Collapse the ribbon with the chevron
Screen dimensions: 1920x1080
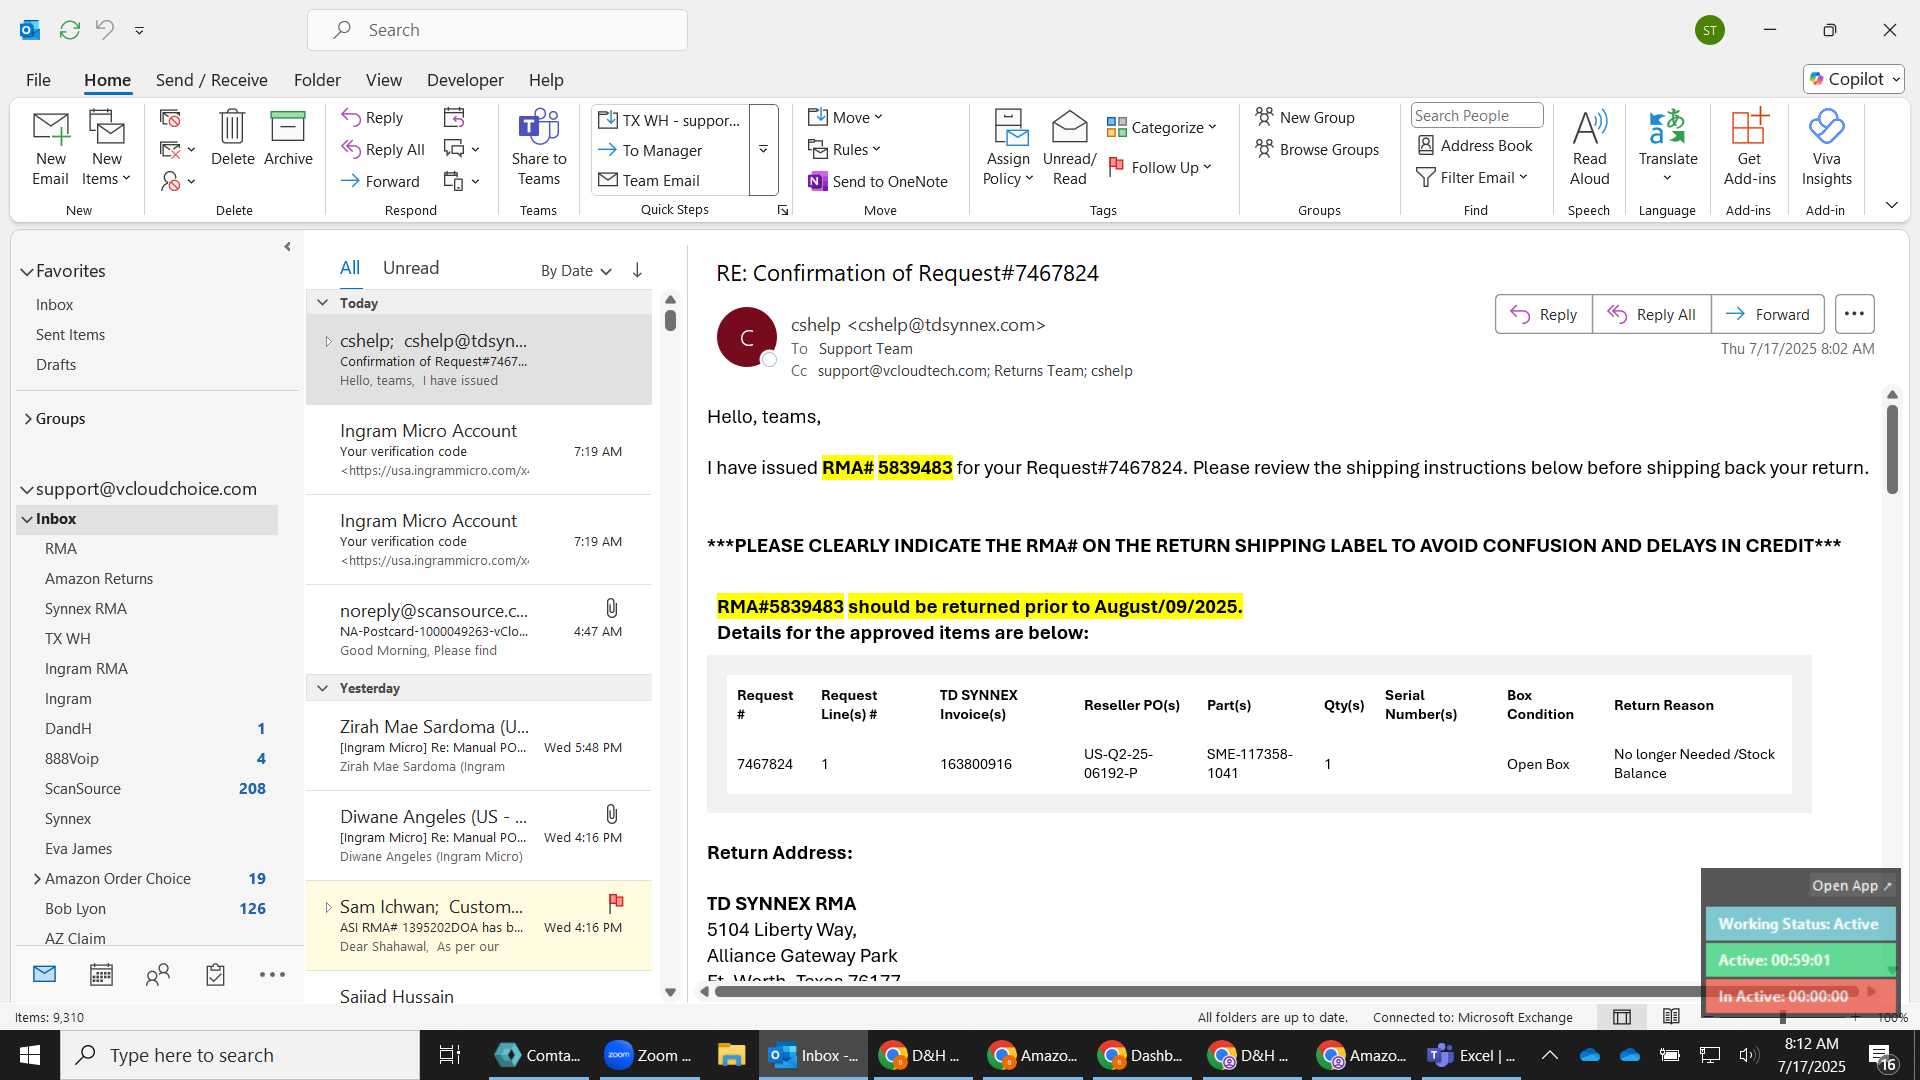[1891, 205]
